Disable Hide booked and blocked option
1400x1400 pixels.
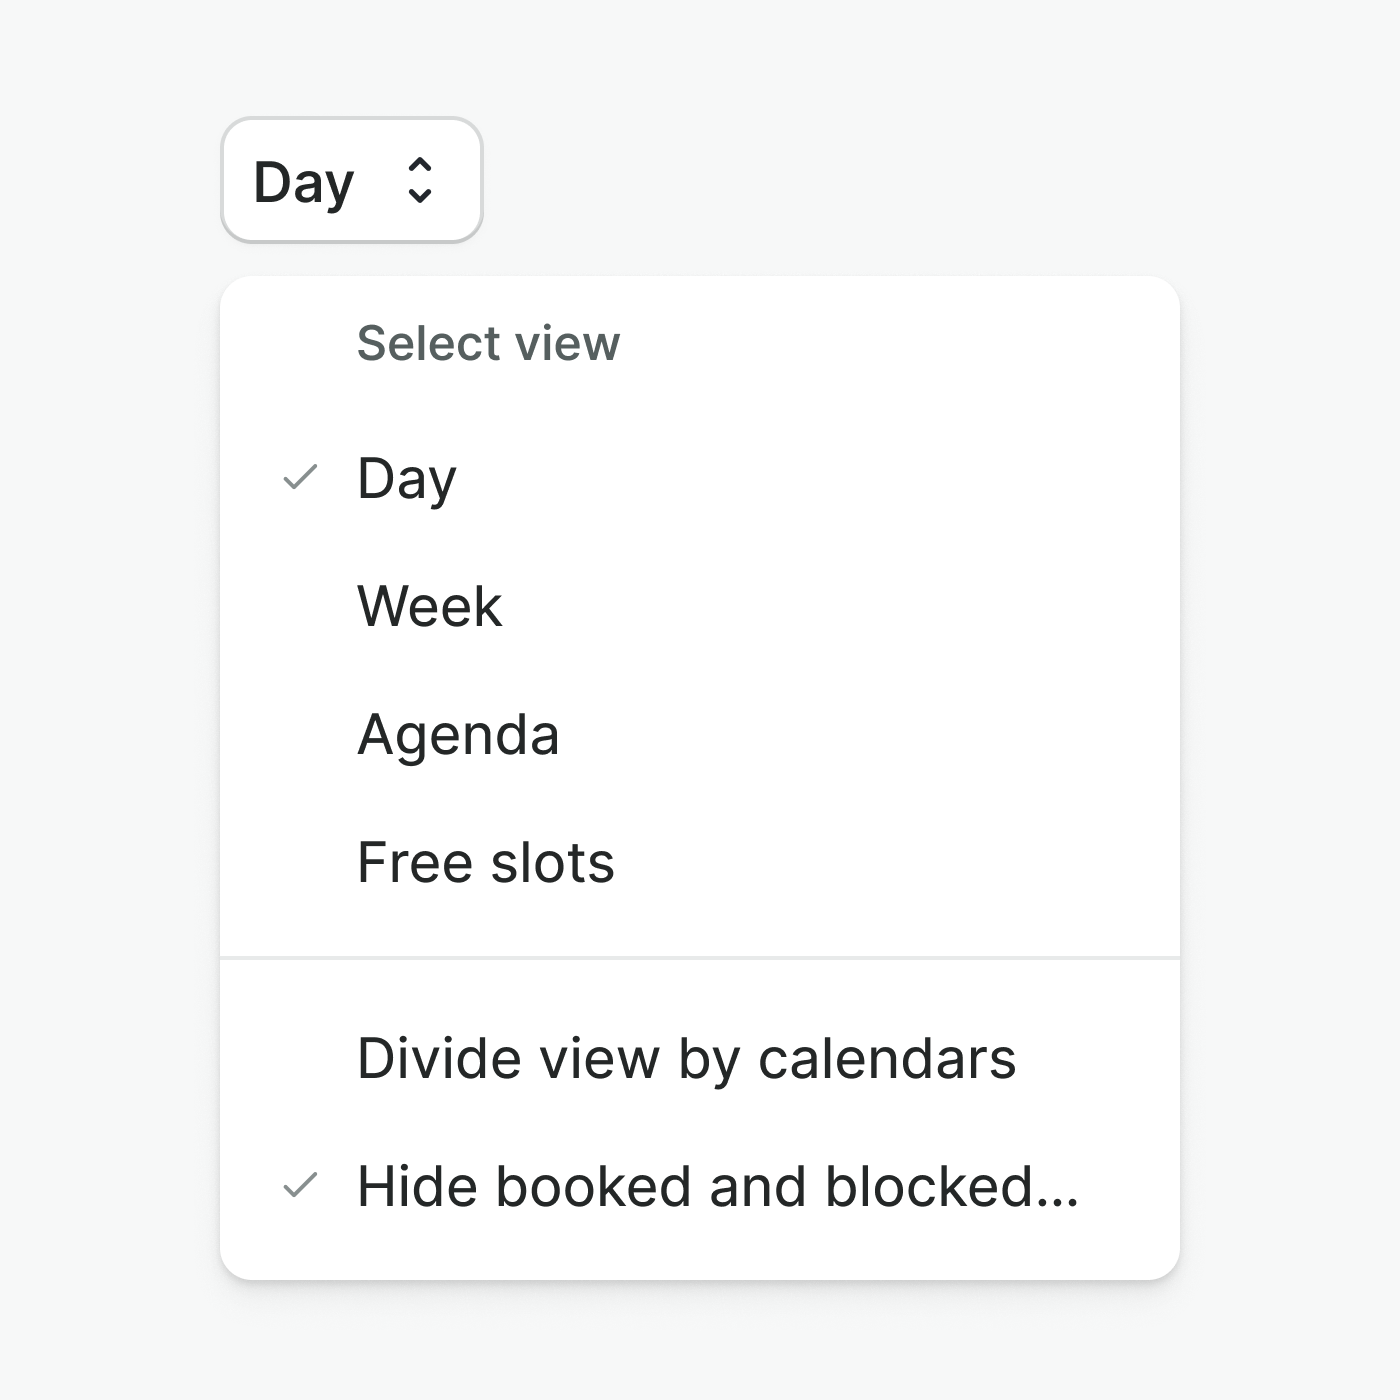pyautogui.click(x=717, y=1186)
